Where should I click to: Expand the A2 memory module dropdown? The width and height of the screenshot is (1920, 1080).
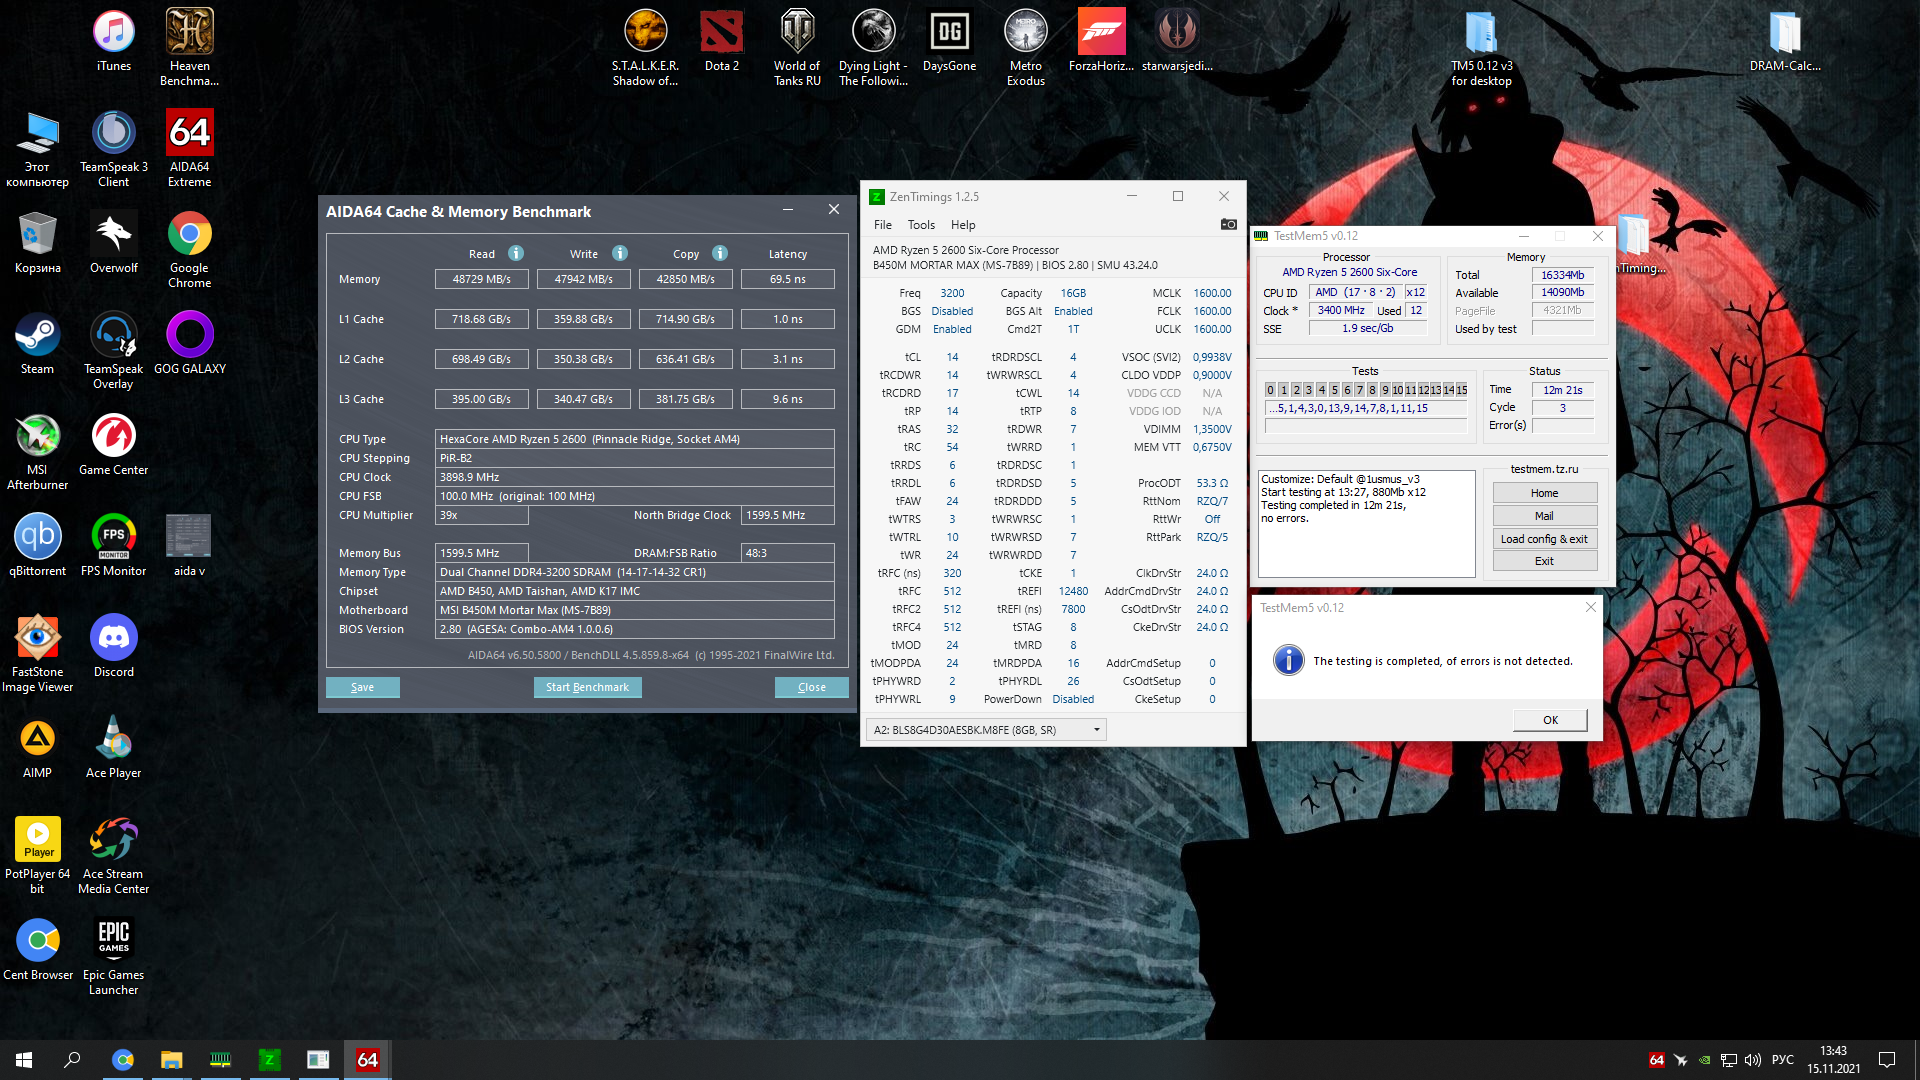pos(1096,730)
